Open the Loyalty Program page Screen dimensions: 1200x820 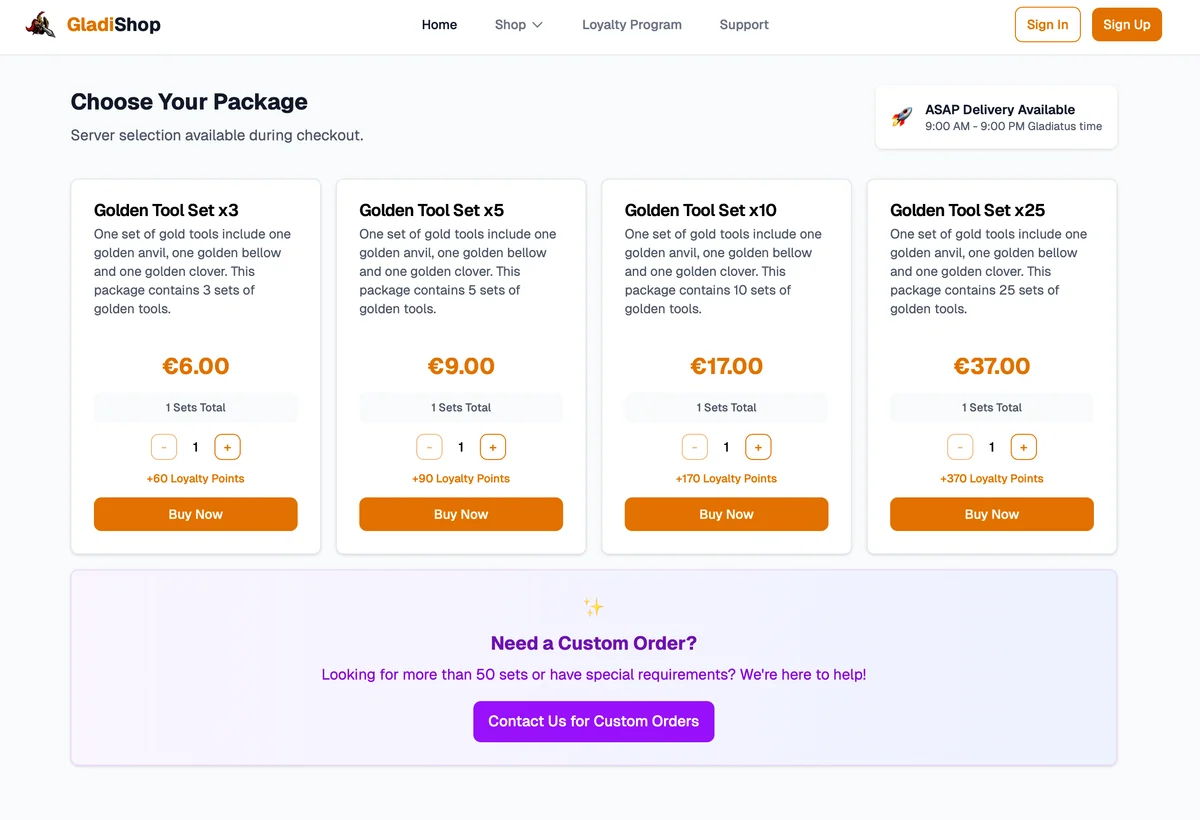coord(632,25)
